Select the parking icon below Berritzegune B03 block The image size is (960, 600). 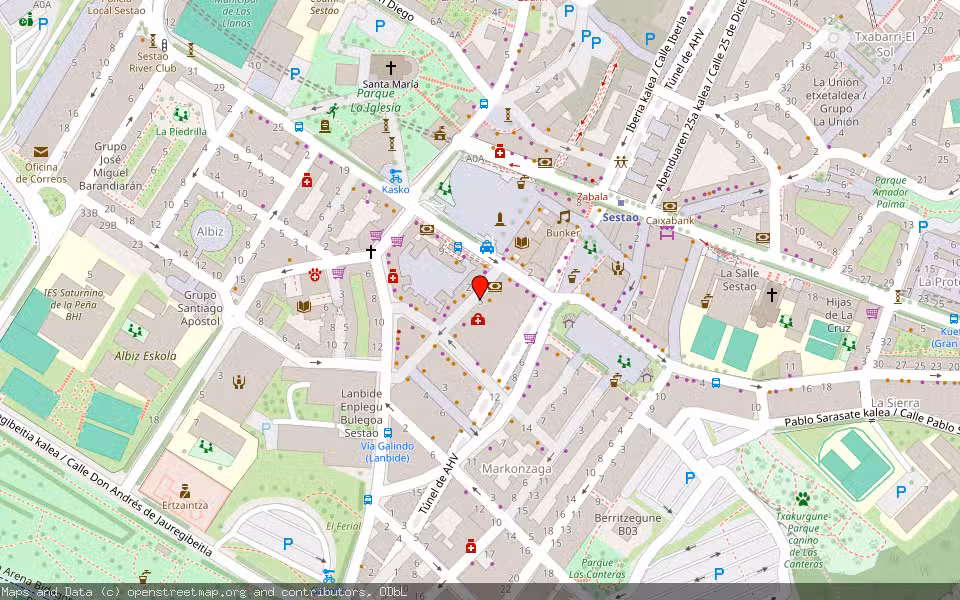point(719,574)
